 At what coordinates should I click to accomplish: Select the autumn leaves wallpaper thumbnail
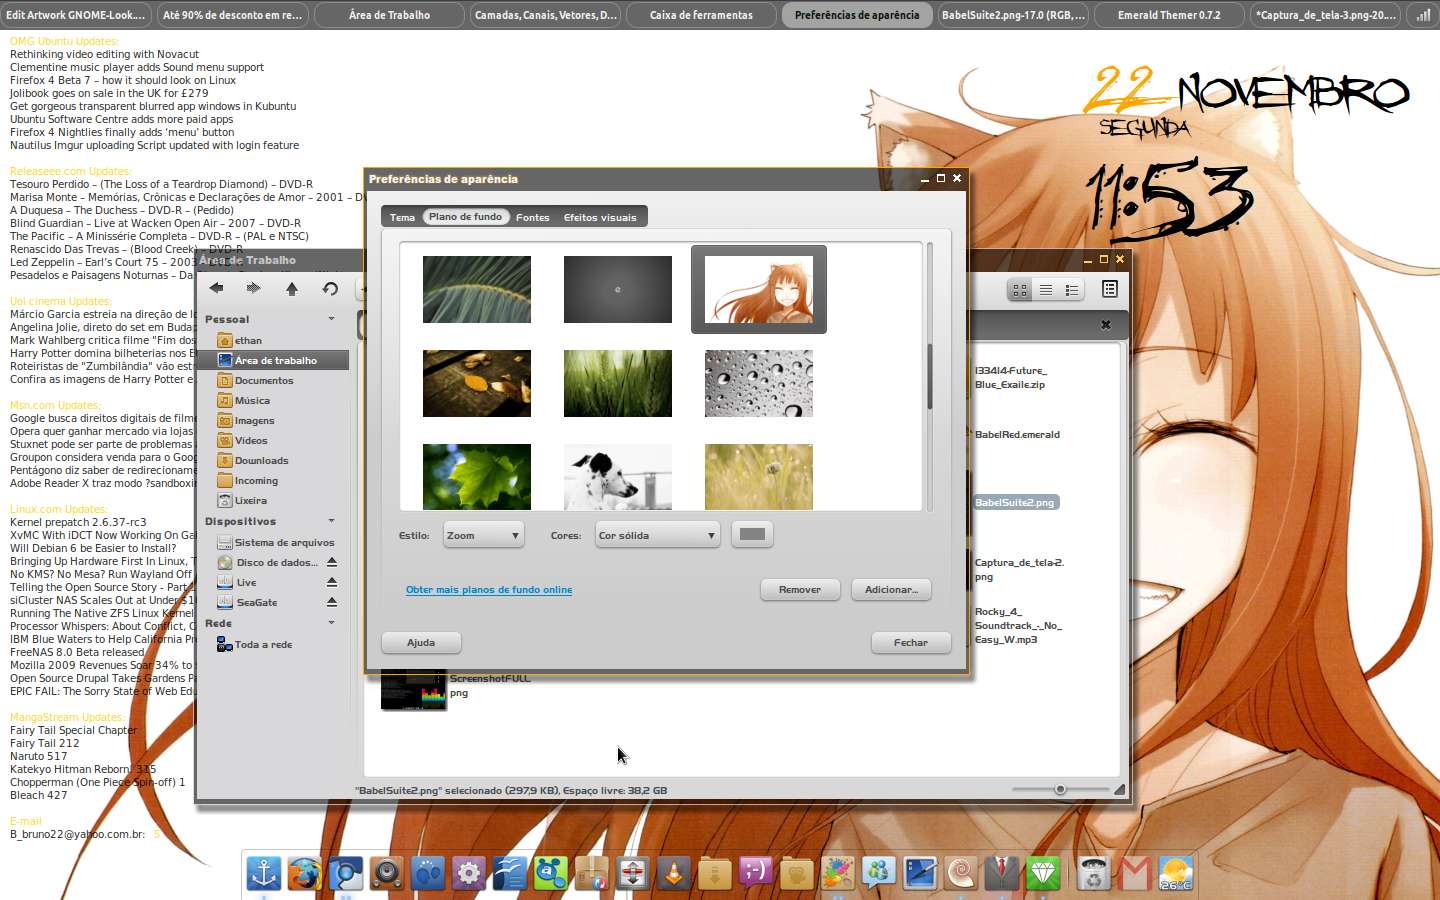(x=477, y=383)
